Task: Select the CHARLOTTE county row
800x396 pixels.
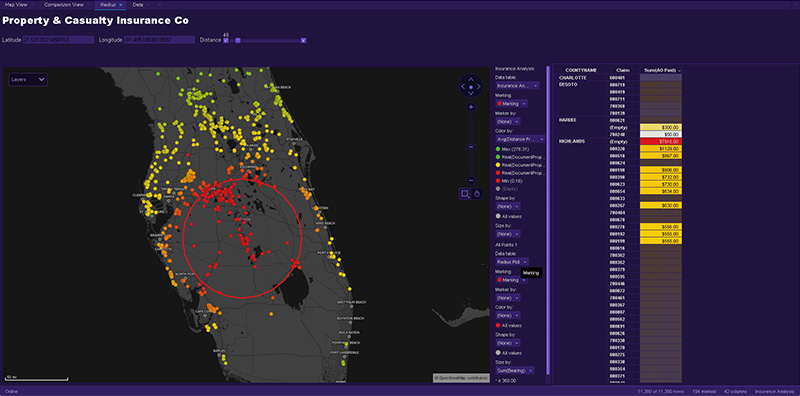Action: click(x=572, y=78)
